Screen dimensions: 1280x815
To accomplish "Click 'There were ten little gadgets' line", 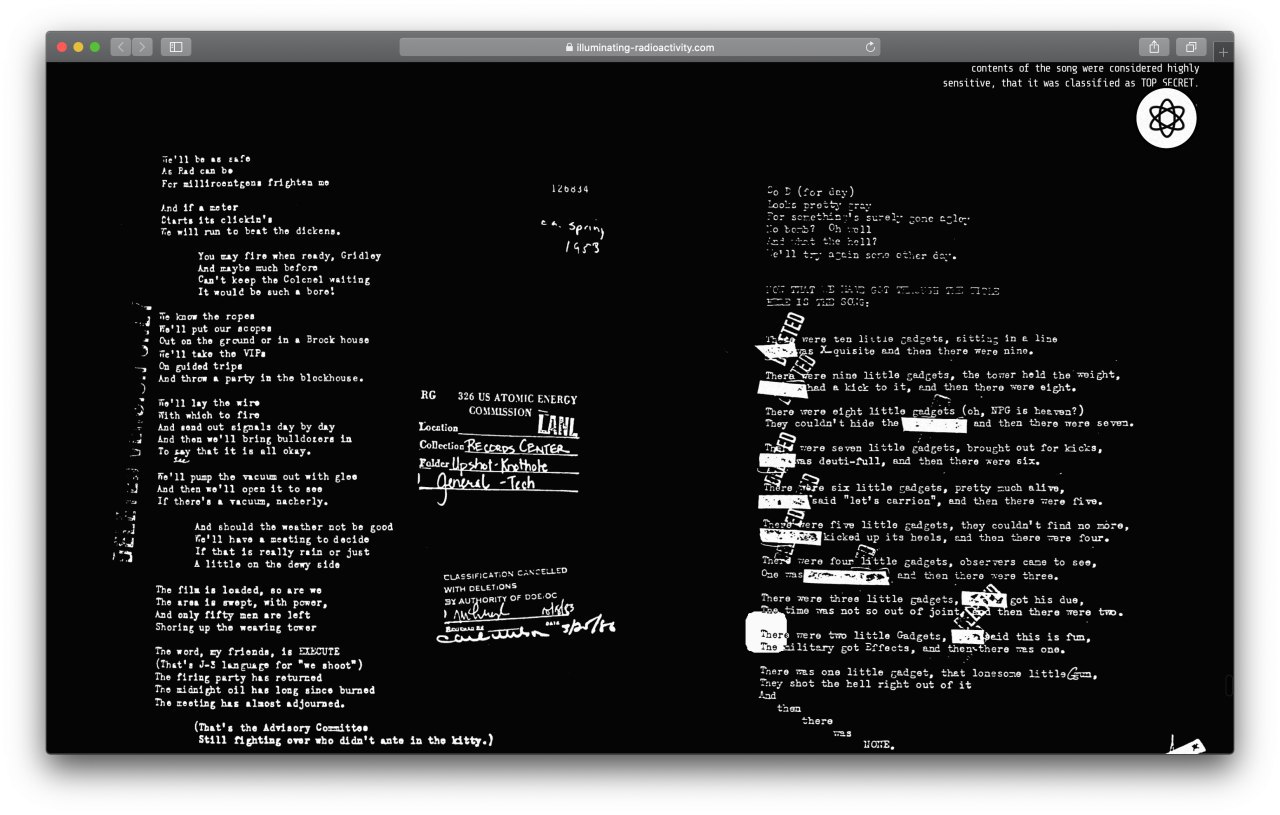I will [x=911, y=339].
